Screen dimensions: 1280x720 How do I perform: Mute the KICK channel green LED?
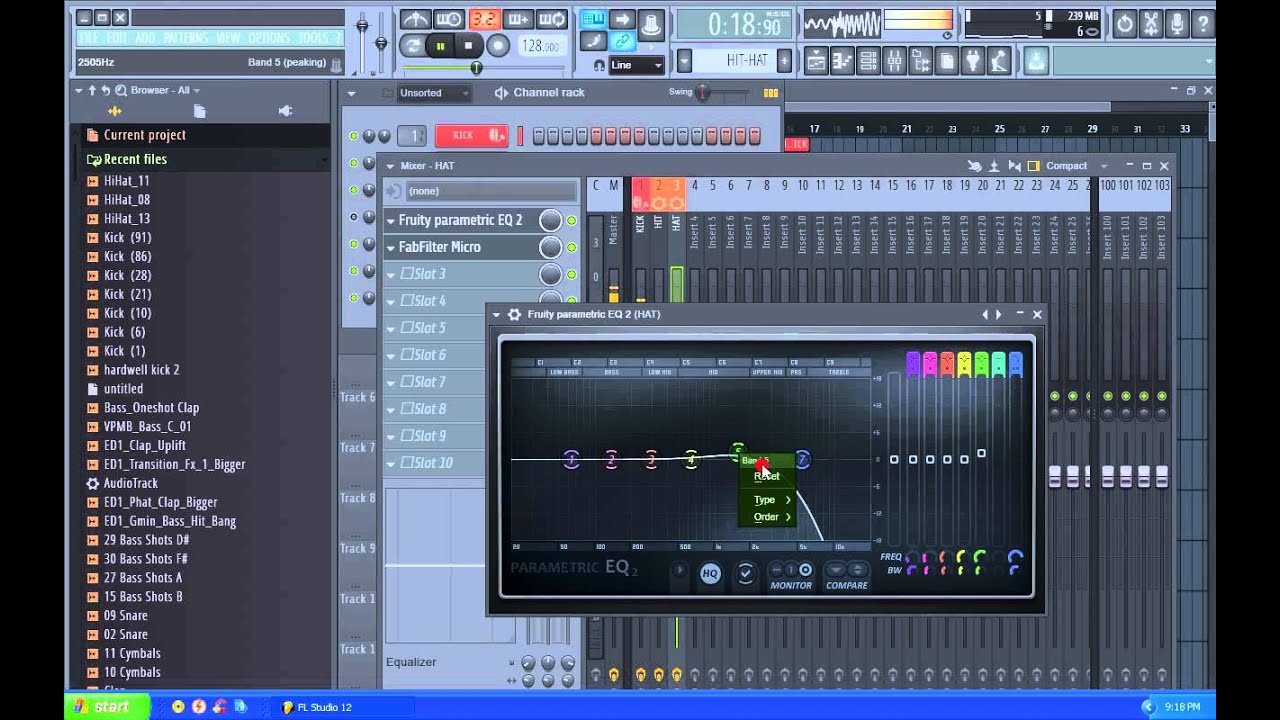[353, 136]
